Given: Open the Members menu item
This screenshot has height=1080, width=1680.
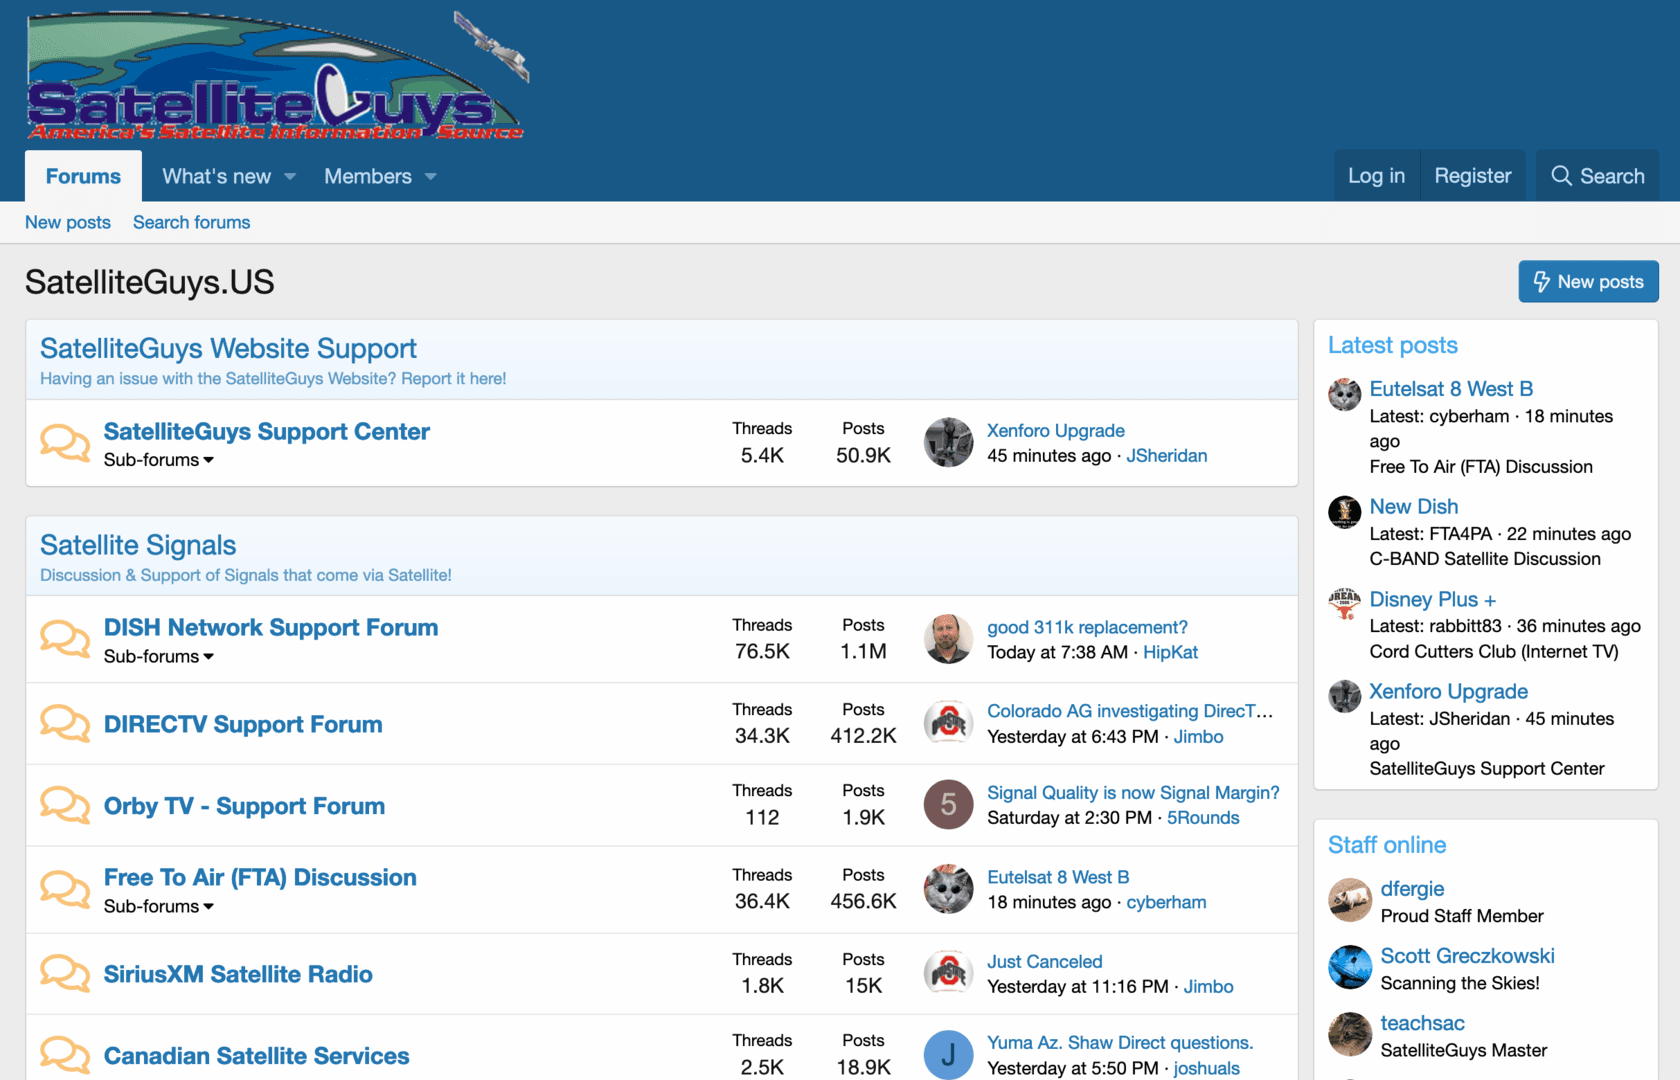Looking at the screenshot, I should click(367, 176).
